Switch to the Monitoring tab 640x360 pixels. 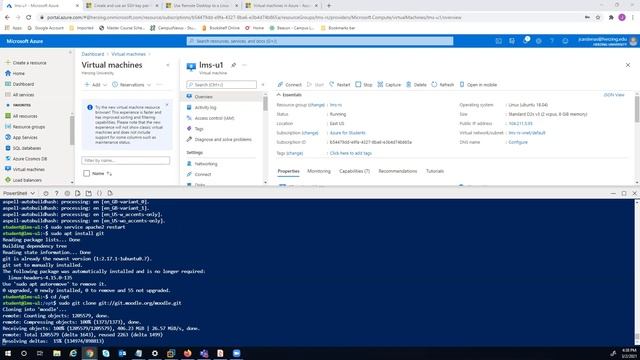coord(319,171)
